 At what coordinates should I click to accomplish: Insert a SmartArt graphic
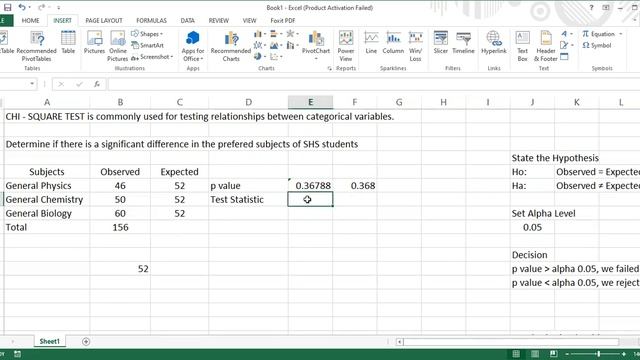pos(148,45)
